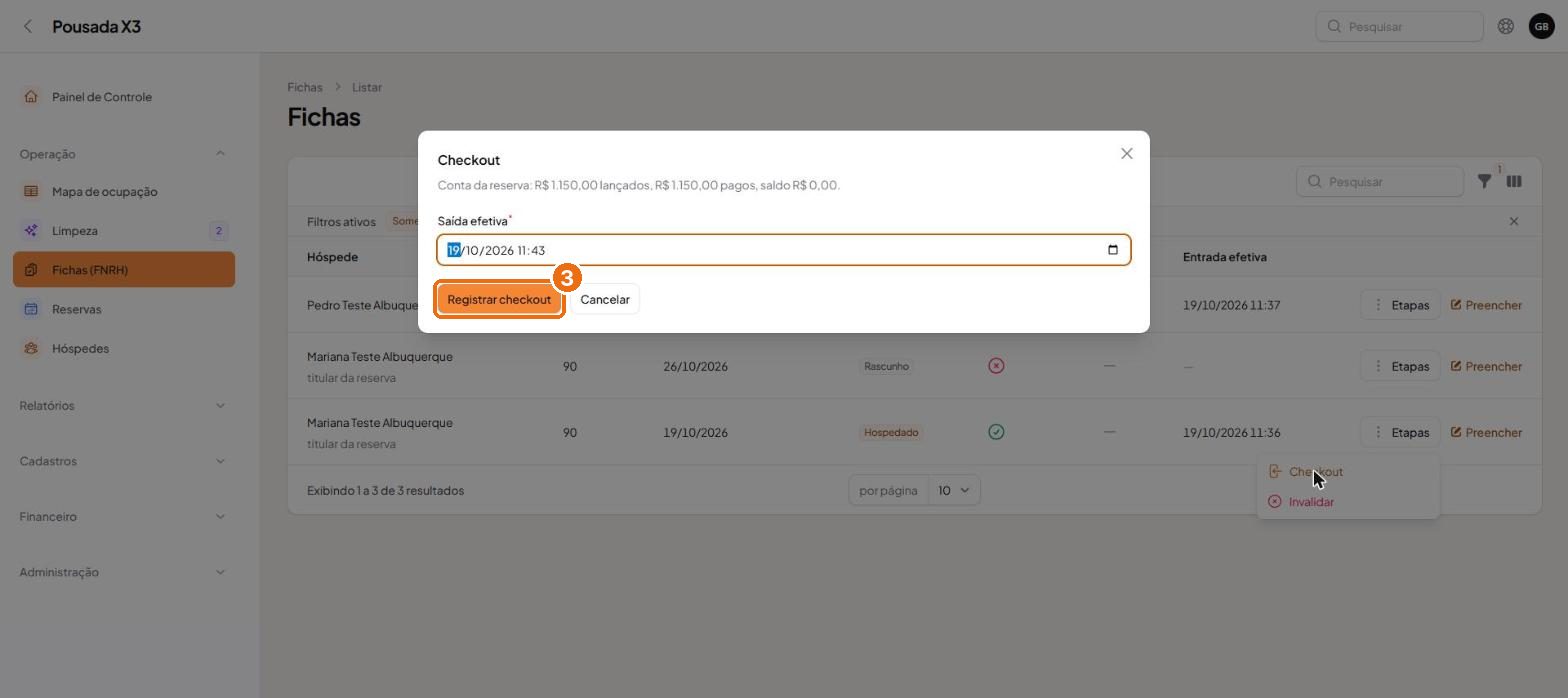Viewport: 1568px width, 698px height.
Task: Click the Hospedado status badge
Action: 890,432
